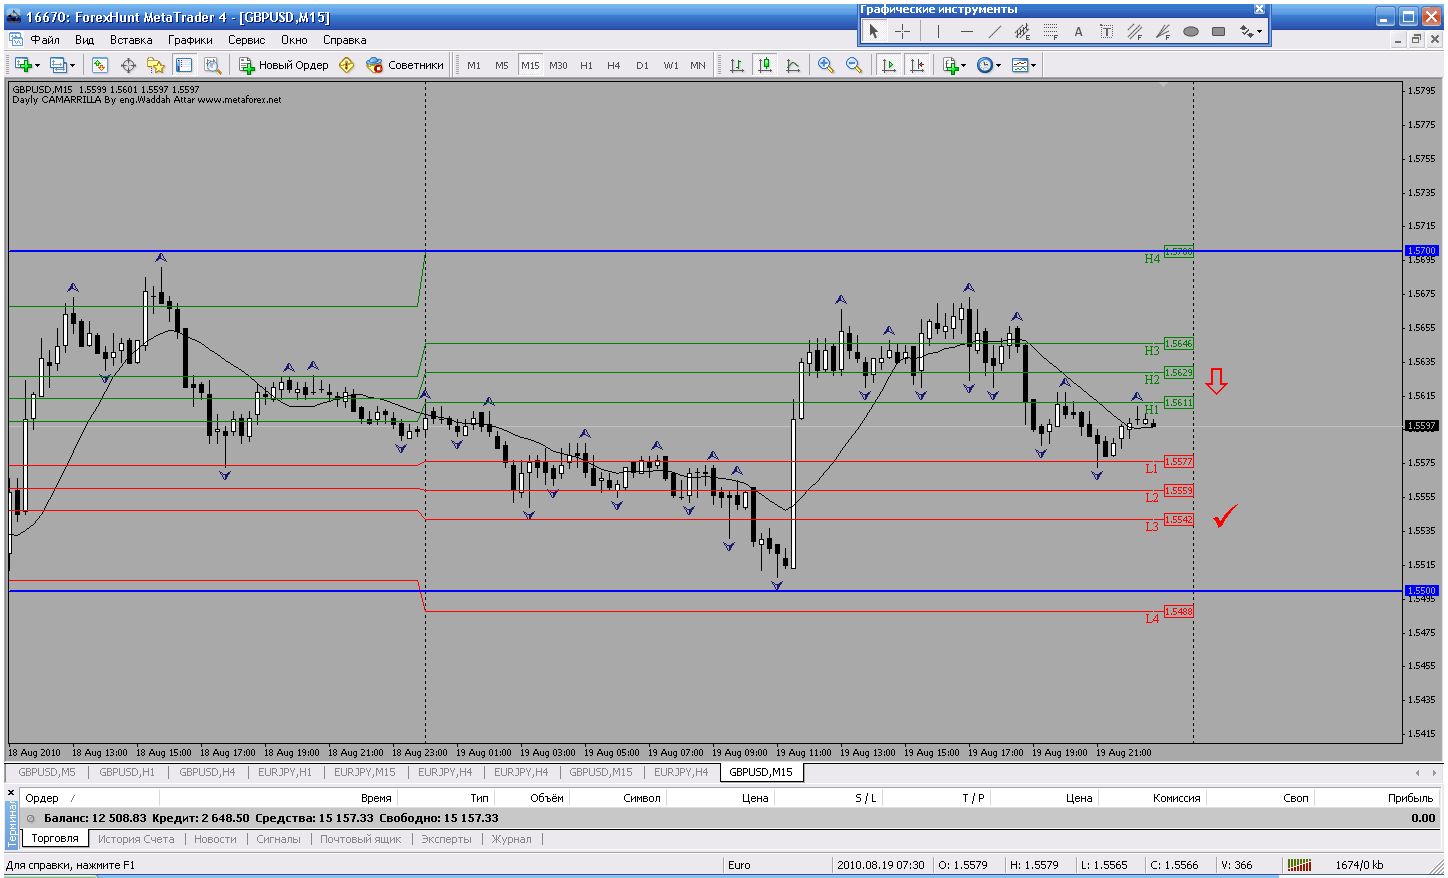The height and width of the screenshot is (878, 1448).
Task: Select the vertical line tool
Action: tap(938, 31)
